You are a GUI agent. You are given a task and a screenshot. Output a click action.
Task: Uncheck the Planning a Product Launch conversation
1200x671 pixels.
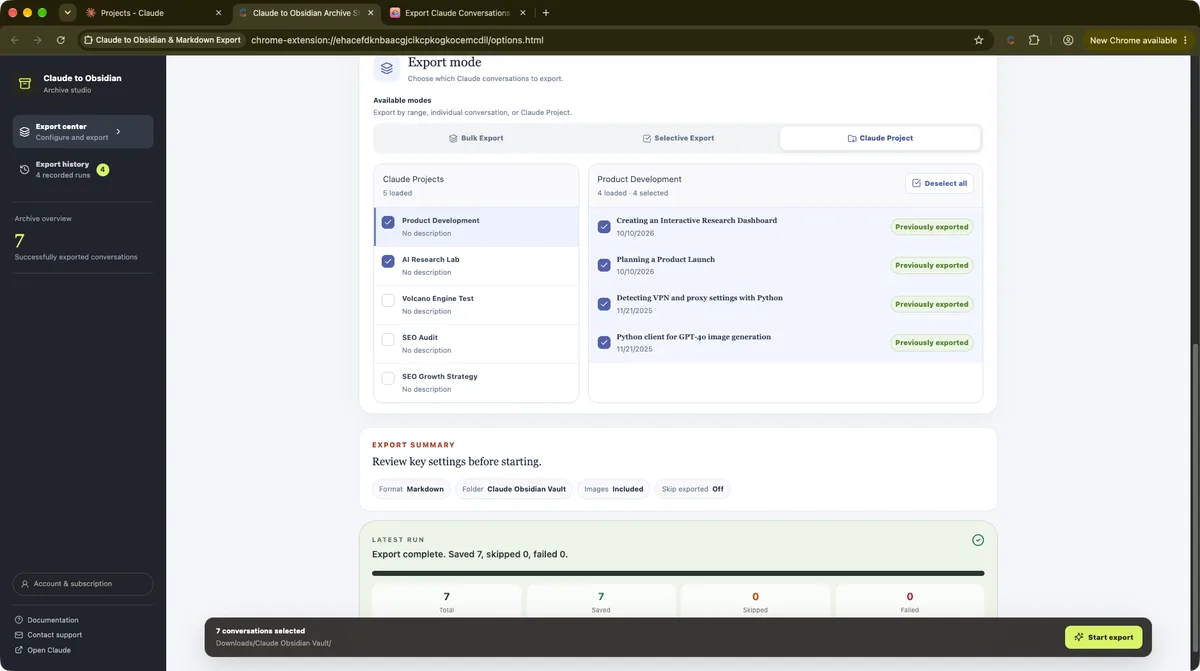[x=604, y=265]
